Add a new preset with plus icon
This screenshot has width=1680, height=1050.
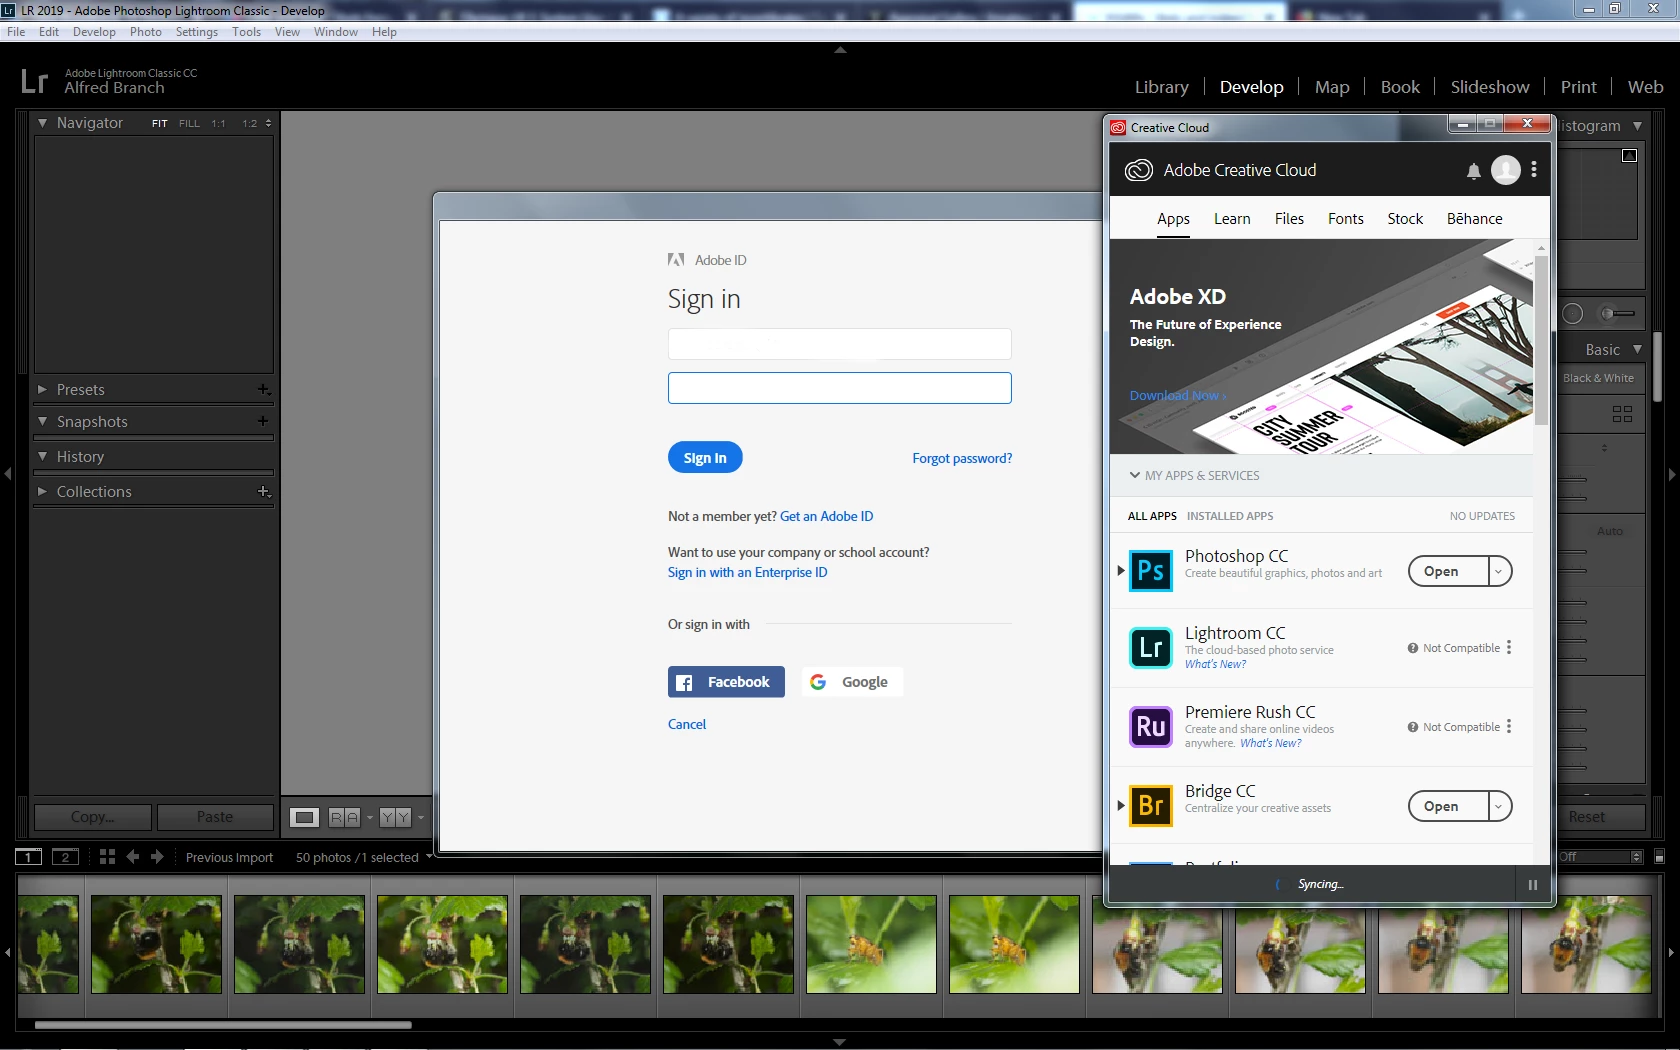coord(263,390)
